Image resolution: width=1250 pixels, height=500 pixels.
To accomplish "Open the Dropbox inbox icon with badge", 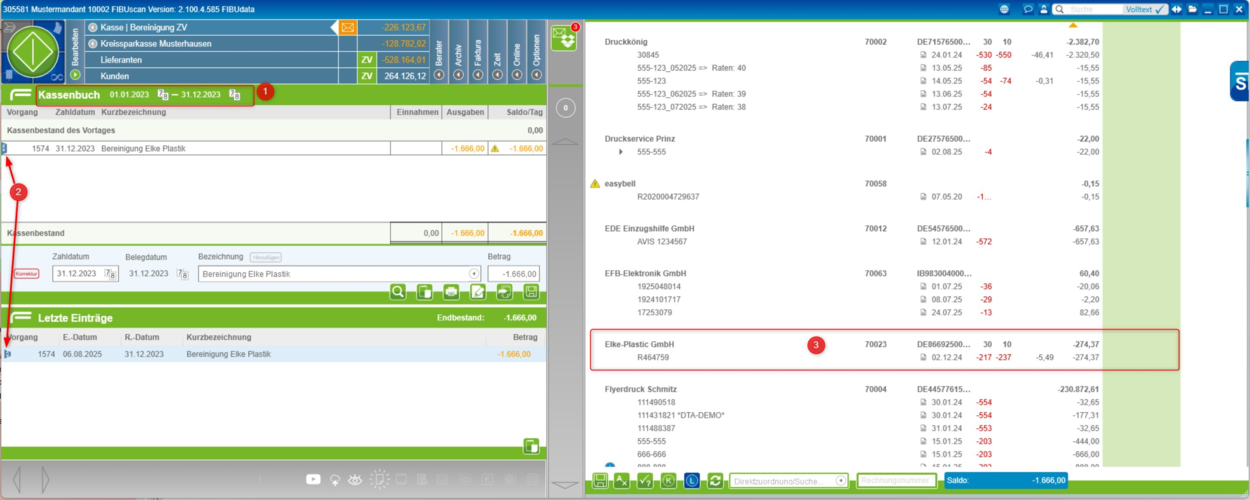I will [566, 37].
